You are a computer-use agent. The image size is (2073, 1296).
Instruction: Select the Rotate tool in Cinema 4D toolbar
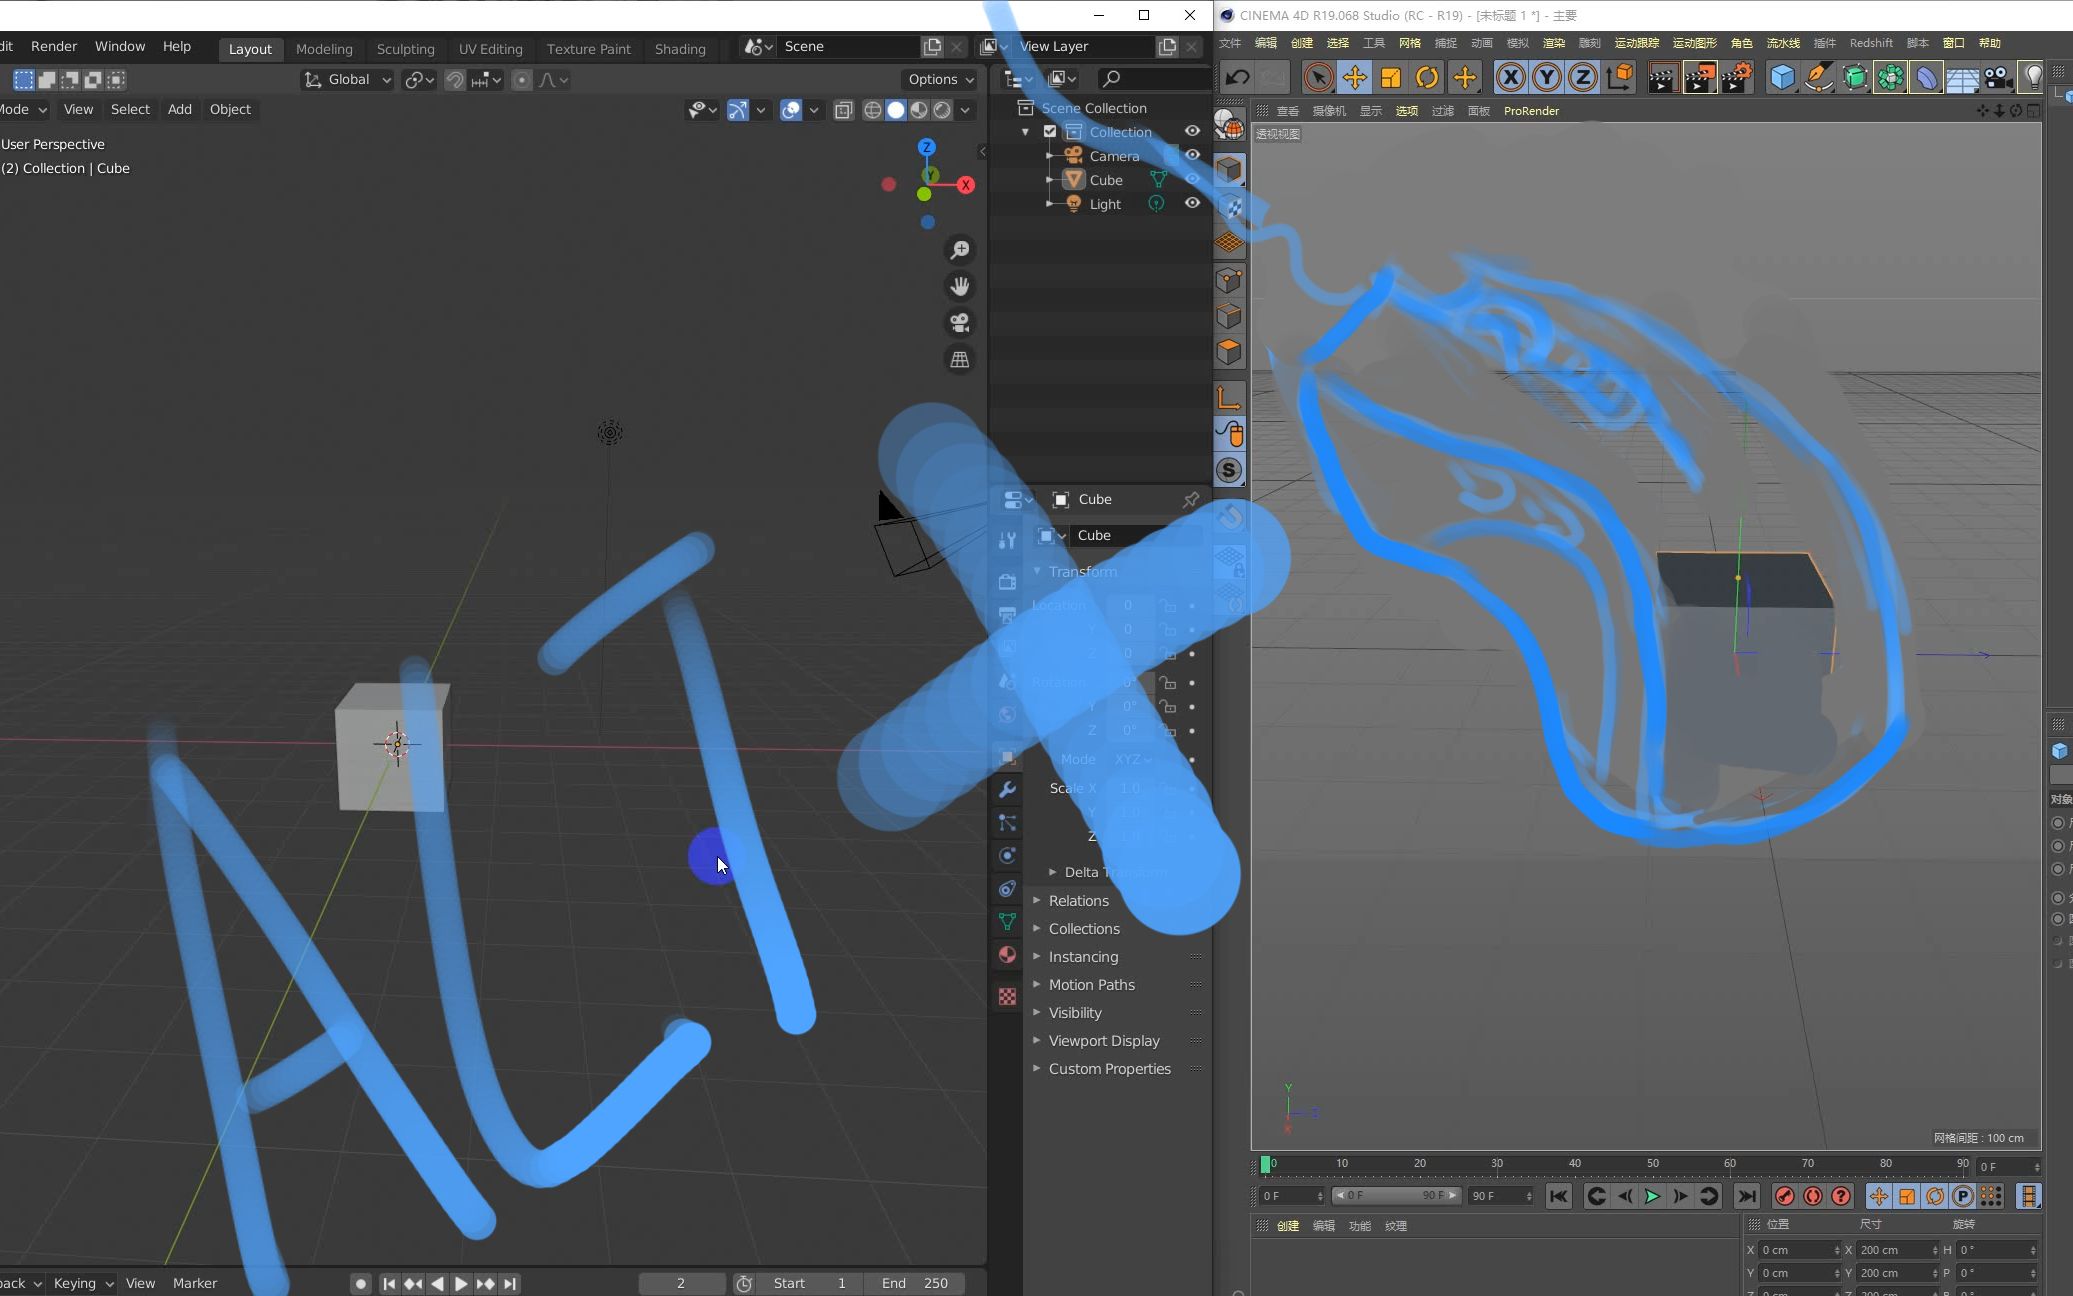point(1427,77)
